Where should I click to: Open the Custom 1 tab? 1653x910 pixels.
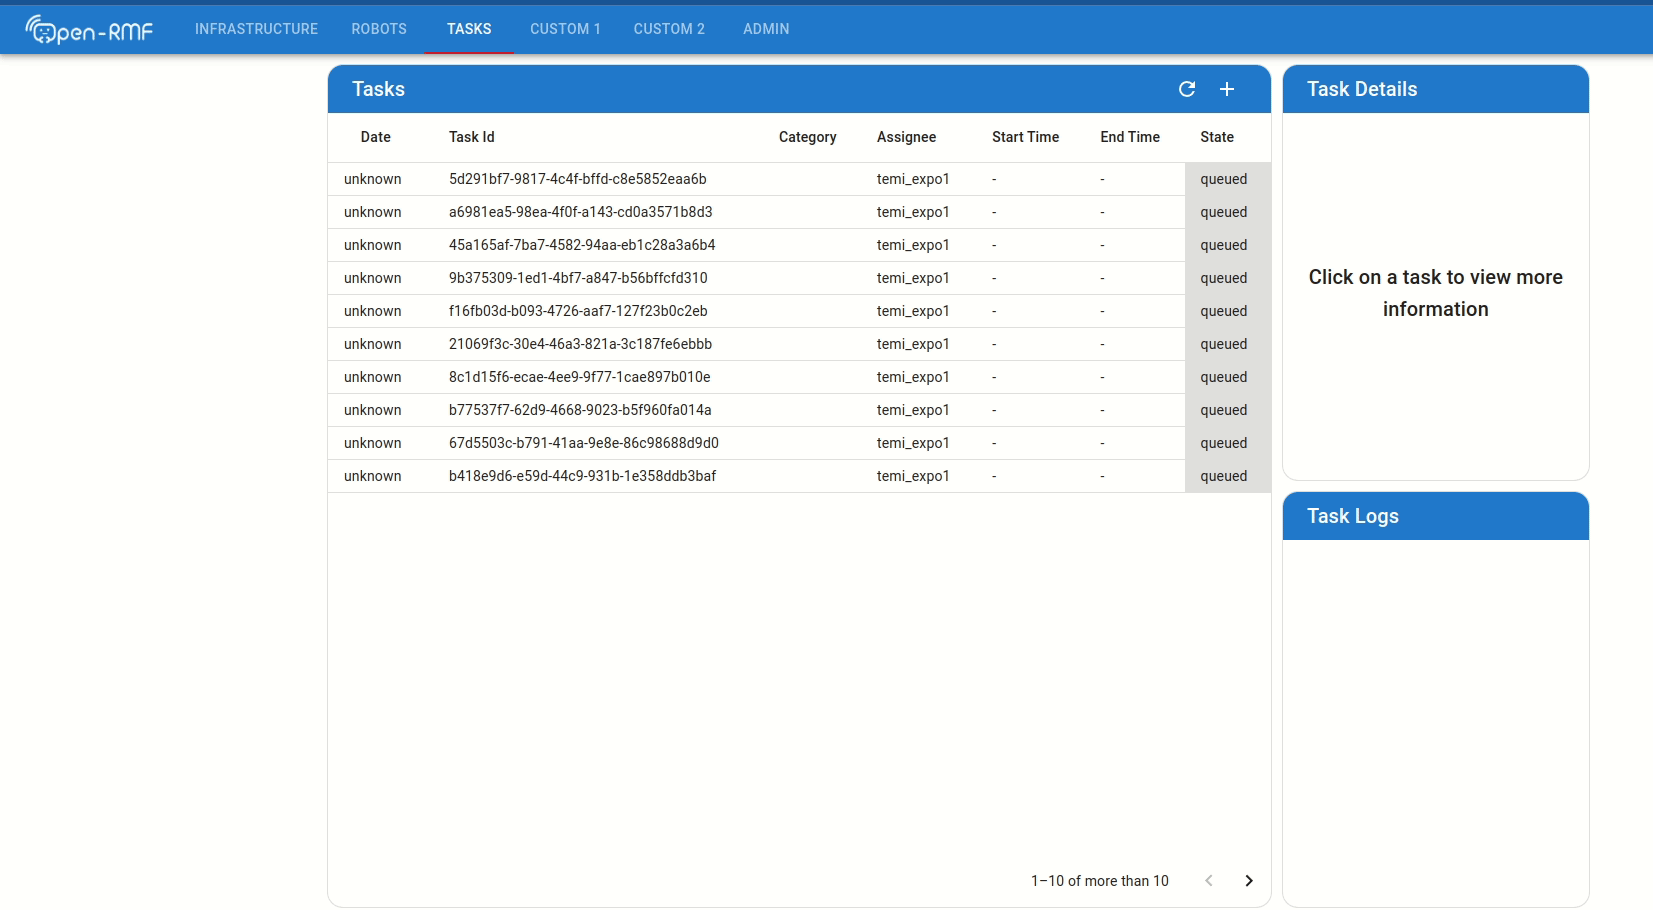point(565,29)
